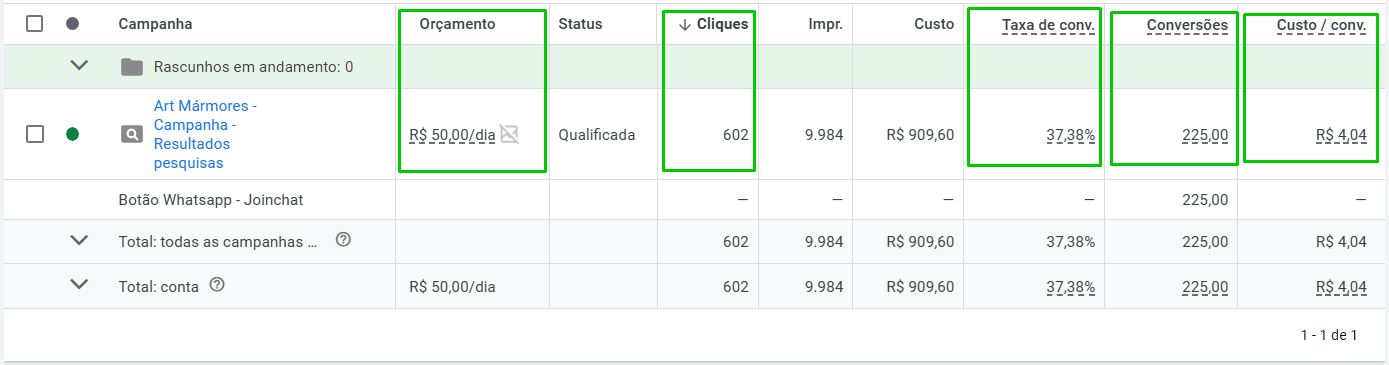Sort by the Taxa de conv. column header
This screenshot has height=365, width=1389.
(1048, 24)
